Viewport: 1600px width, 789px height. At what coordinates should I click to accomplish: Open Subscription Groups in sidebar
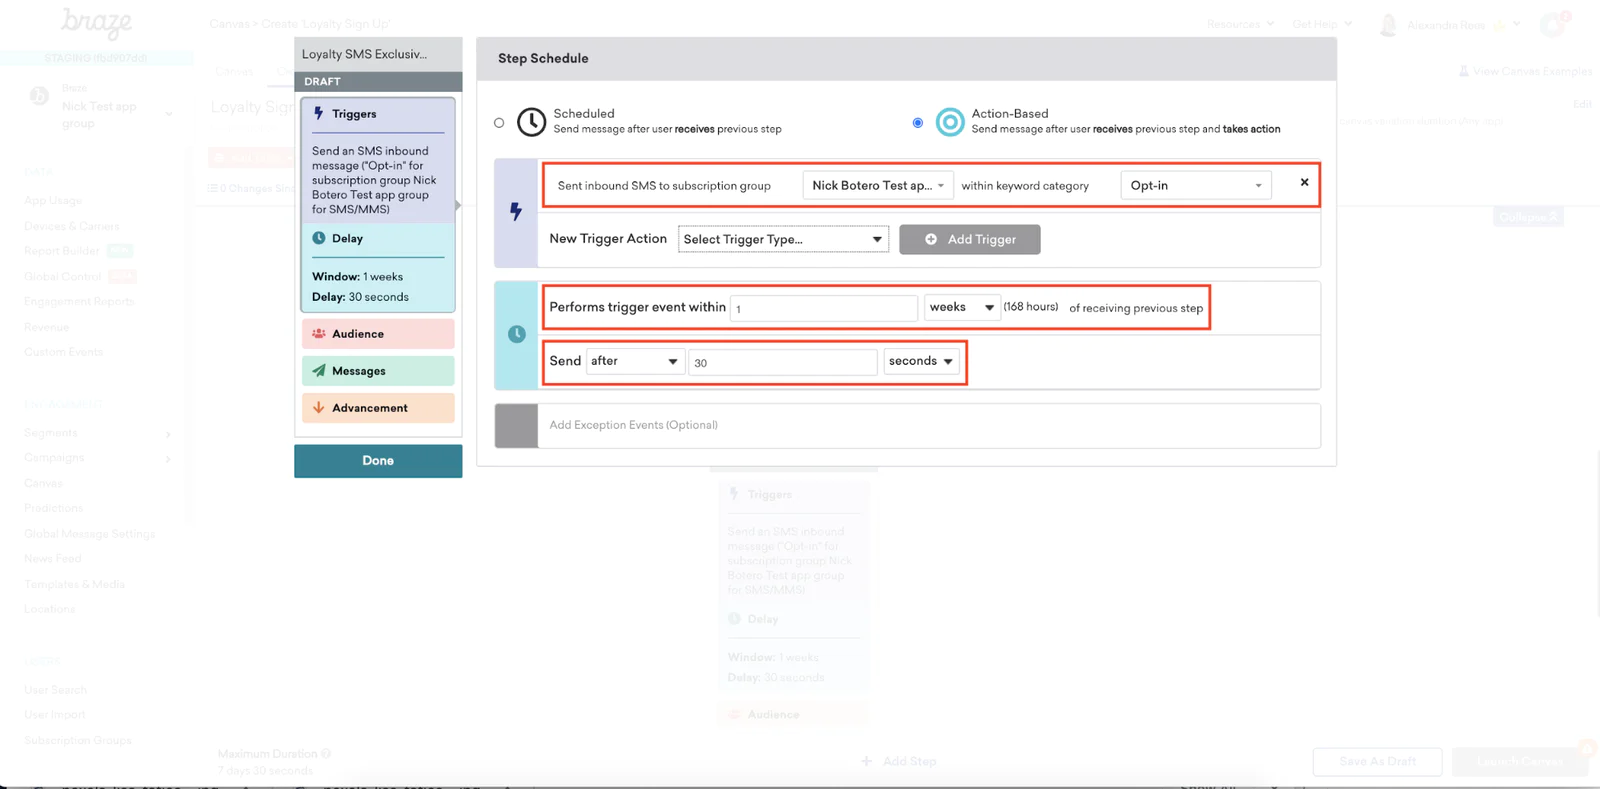(78, 741)
